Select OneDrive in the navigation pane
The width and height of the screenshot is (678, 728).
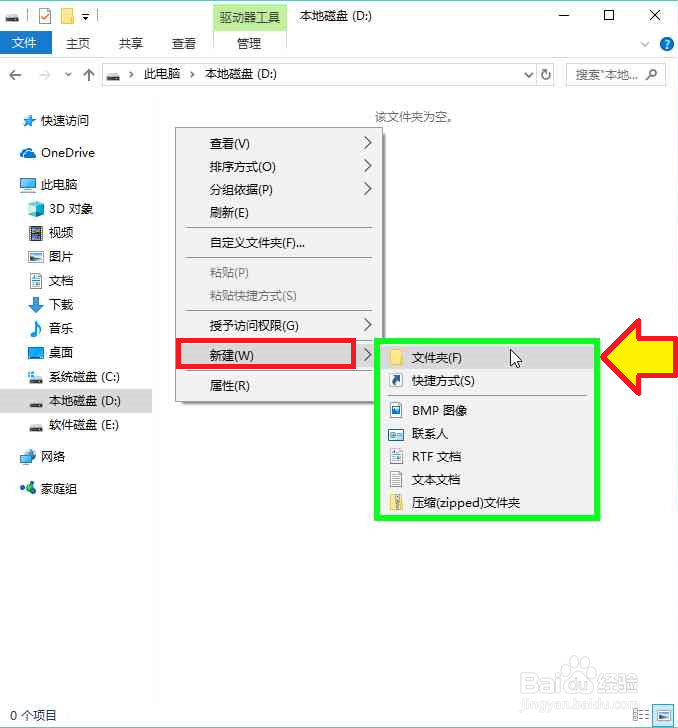pos(67,153)
